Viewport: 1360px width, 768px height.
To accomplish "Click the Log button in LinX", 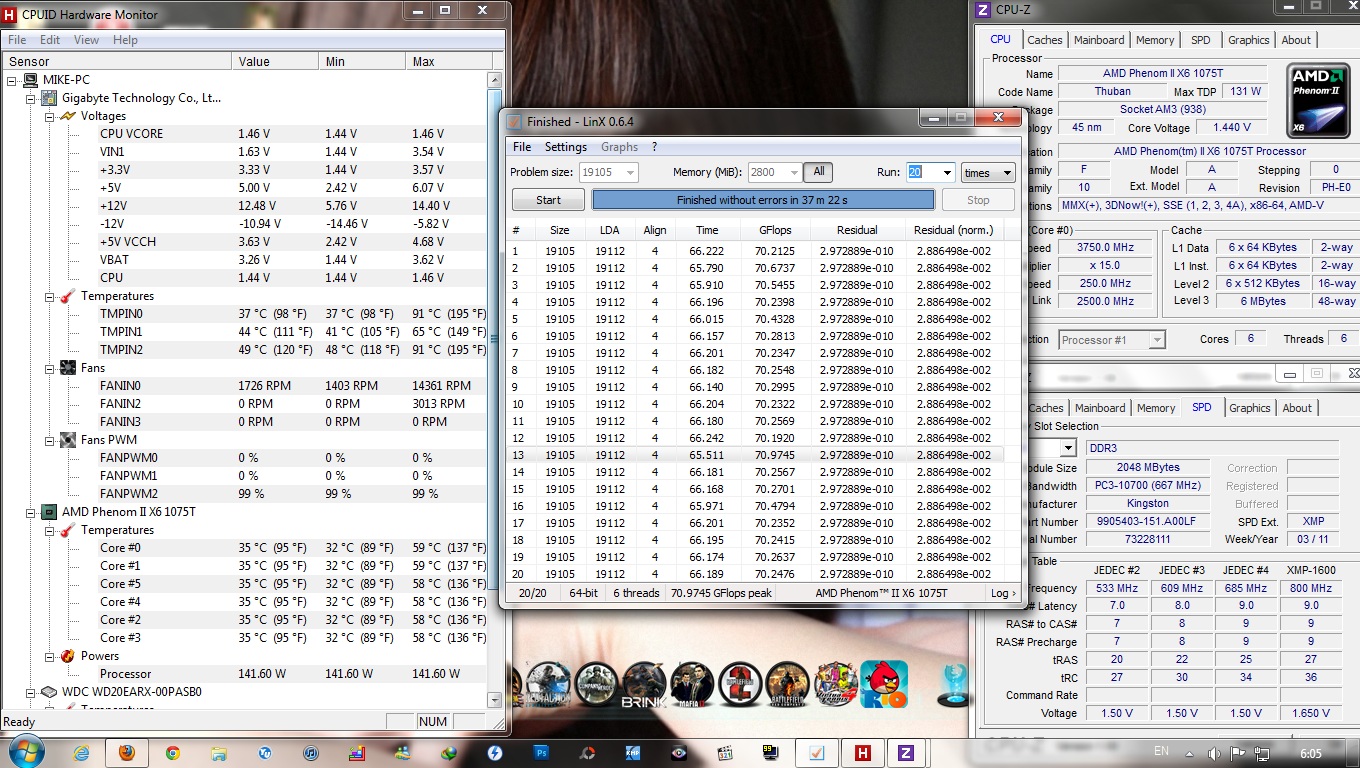I will click(x=1003, y=593).
